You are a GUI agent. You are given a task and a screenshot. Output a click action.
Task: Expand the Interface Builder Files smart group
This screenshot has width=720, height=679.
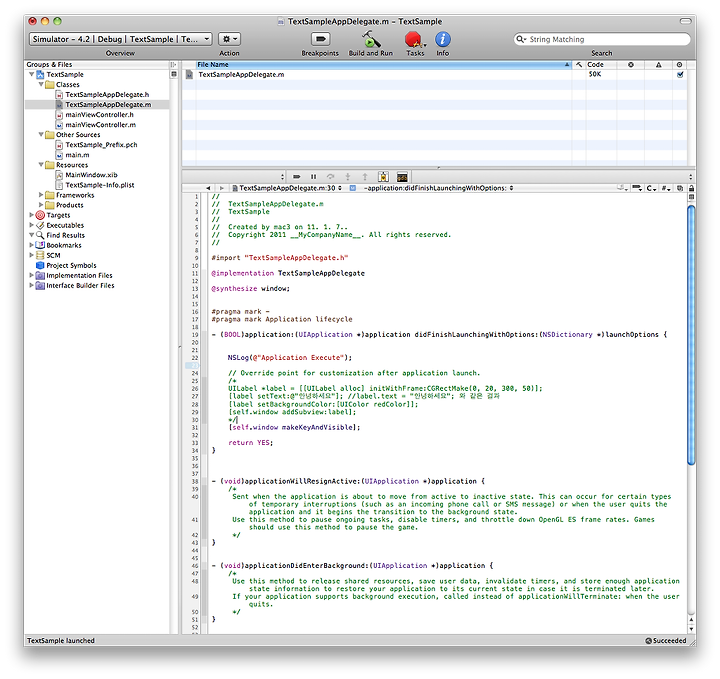click(x=31, y=286)
